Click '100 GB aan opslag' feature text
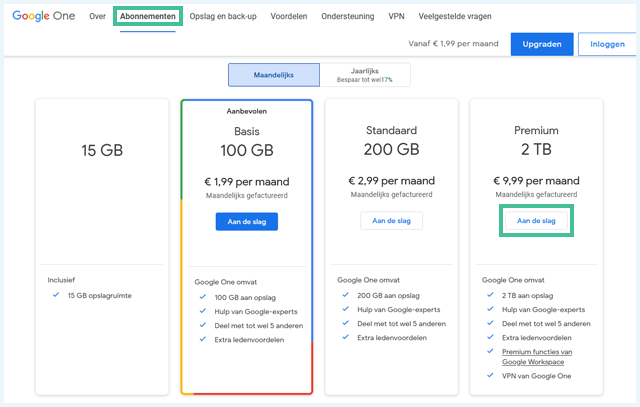640x407 pixels. tap(245, 298)
